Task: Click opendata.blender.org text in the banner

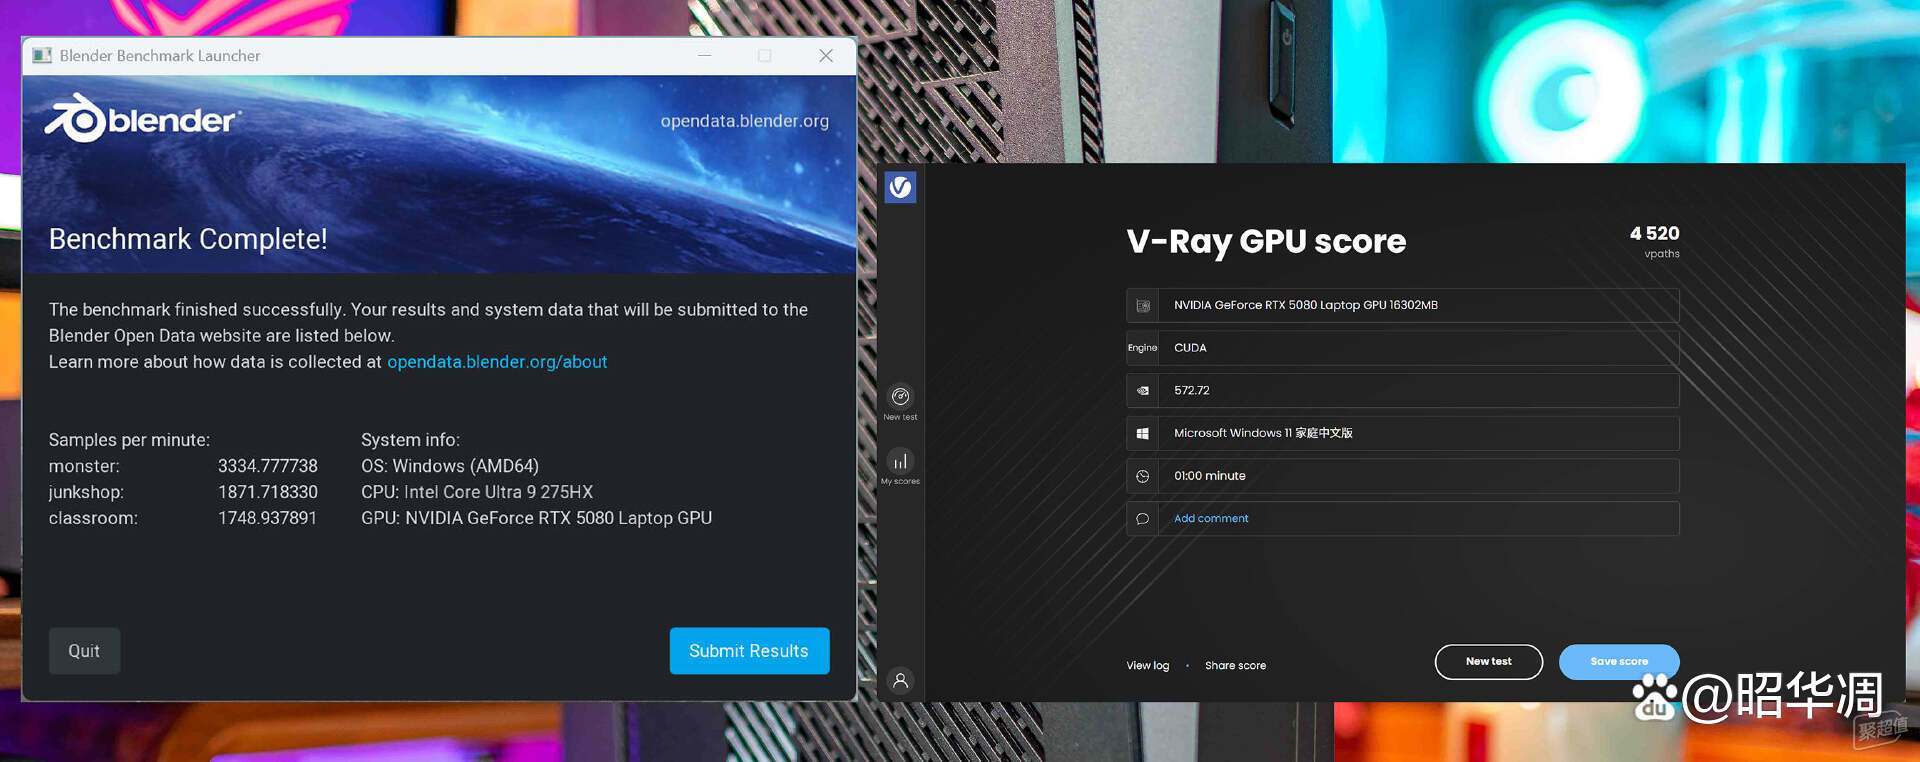Action: pyautogui.click(x=744, y=121)
